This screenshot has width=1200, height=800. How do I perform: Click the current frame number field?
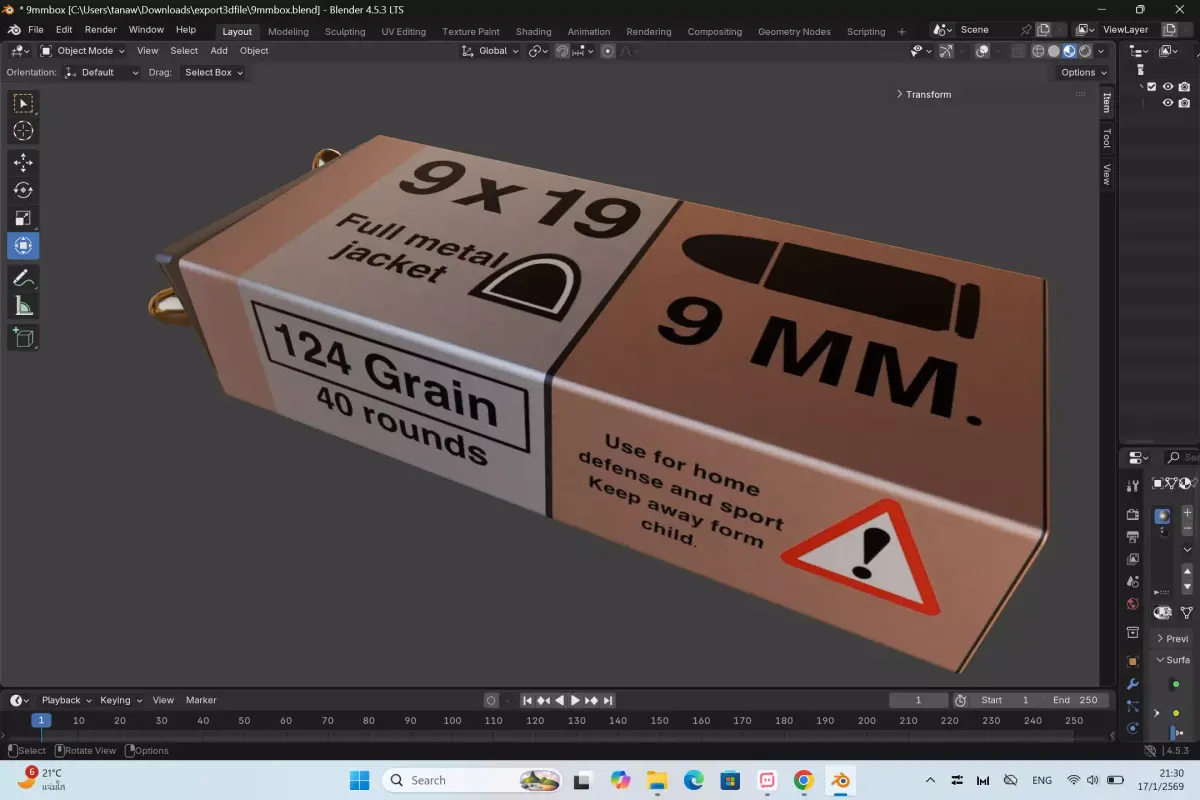click(918, 700)
